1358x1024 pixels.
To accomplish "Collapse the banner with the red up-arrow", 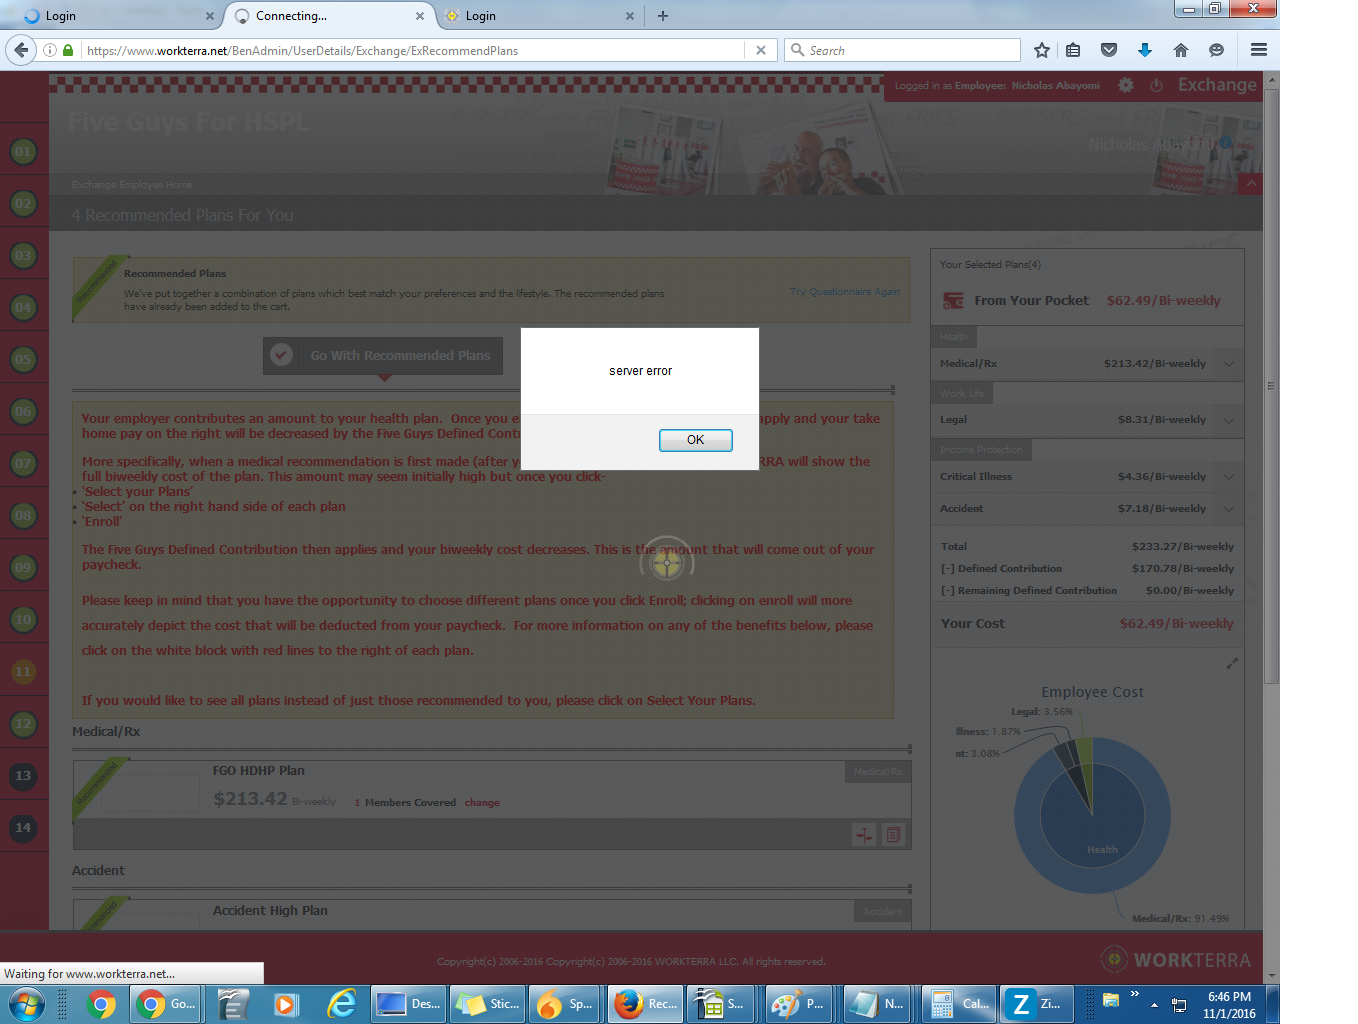I will pos(1250,184).
